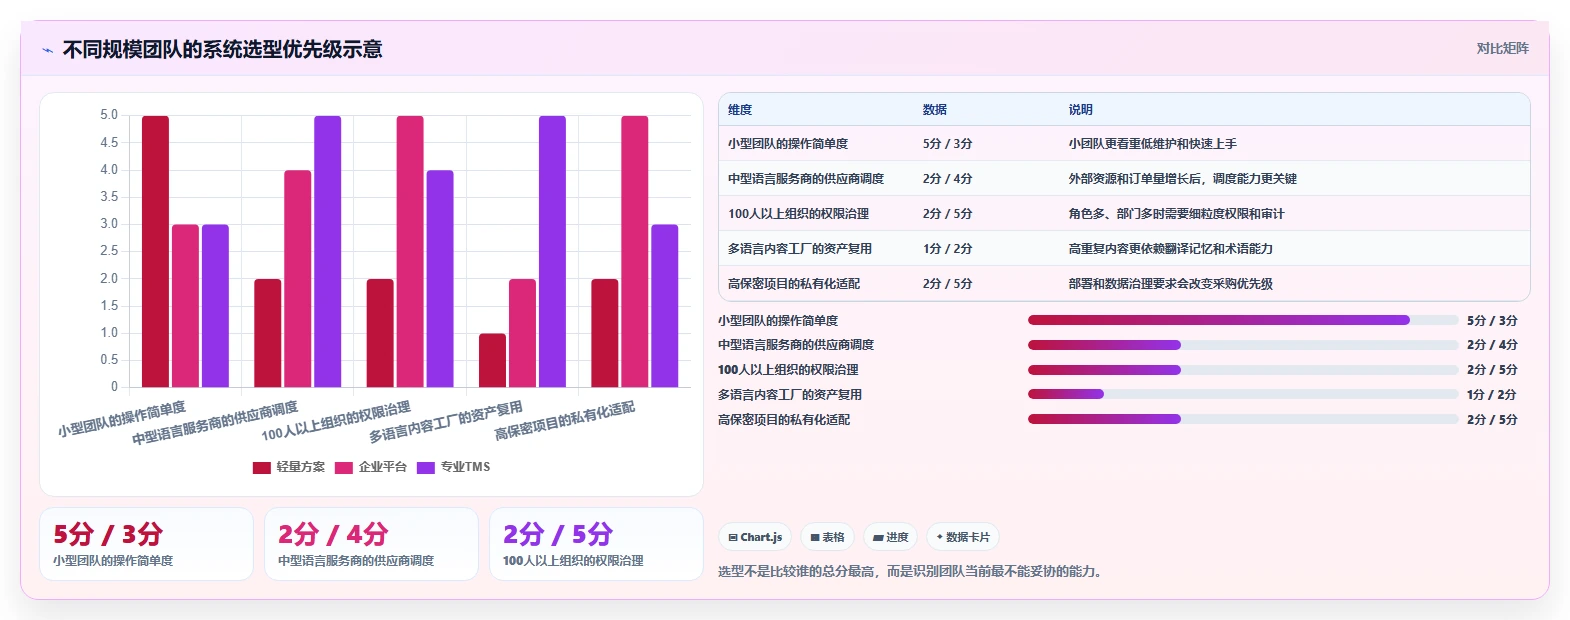Click the y-axis value 5.0

[109, 115]
